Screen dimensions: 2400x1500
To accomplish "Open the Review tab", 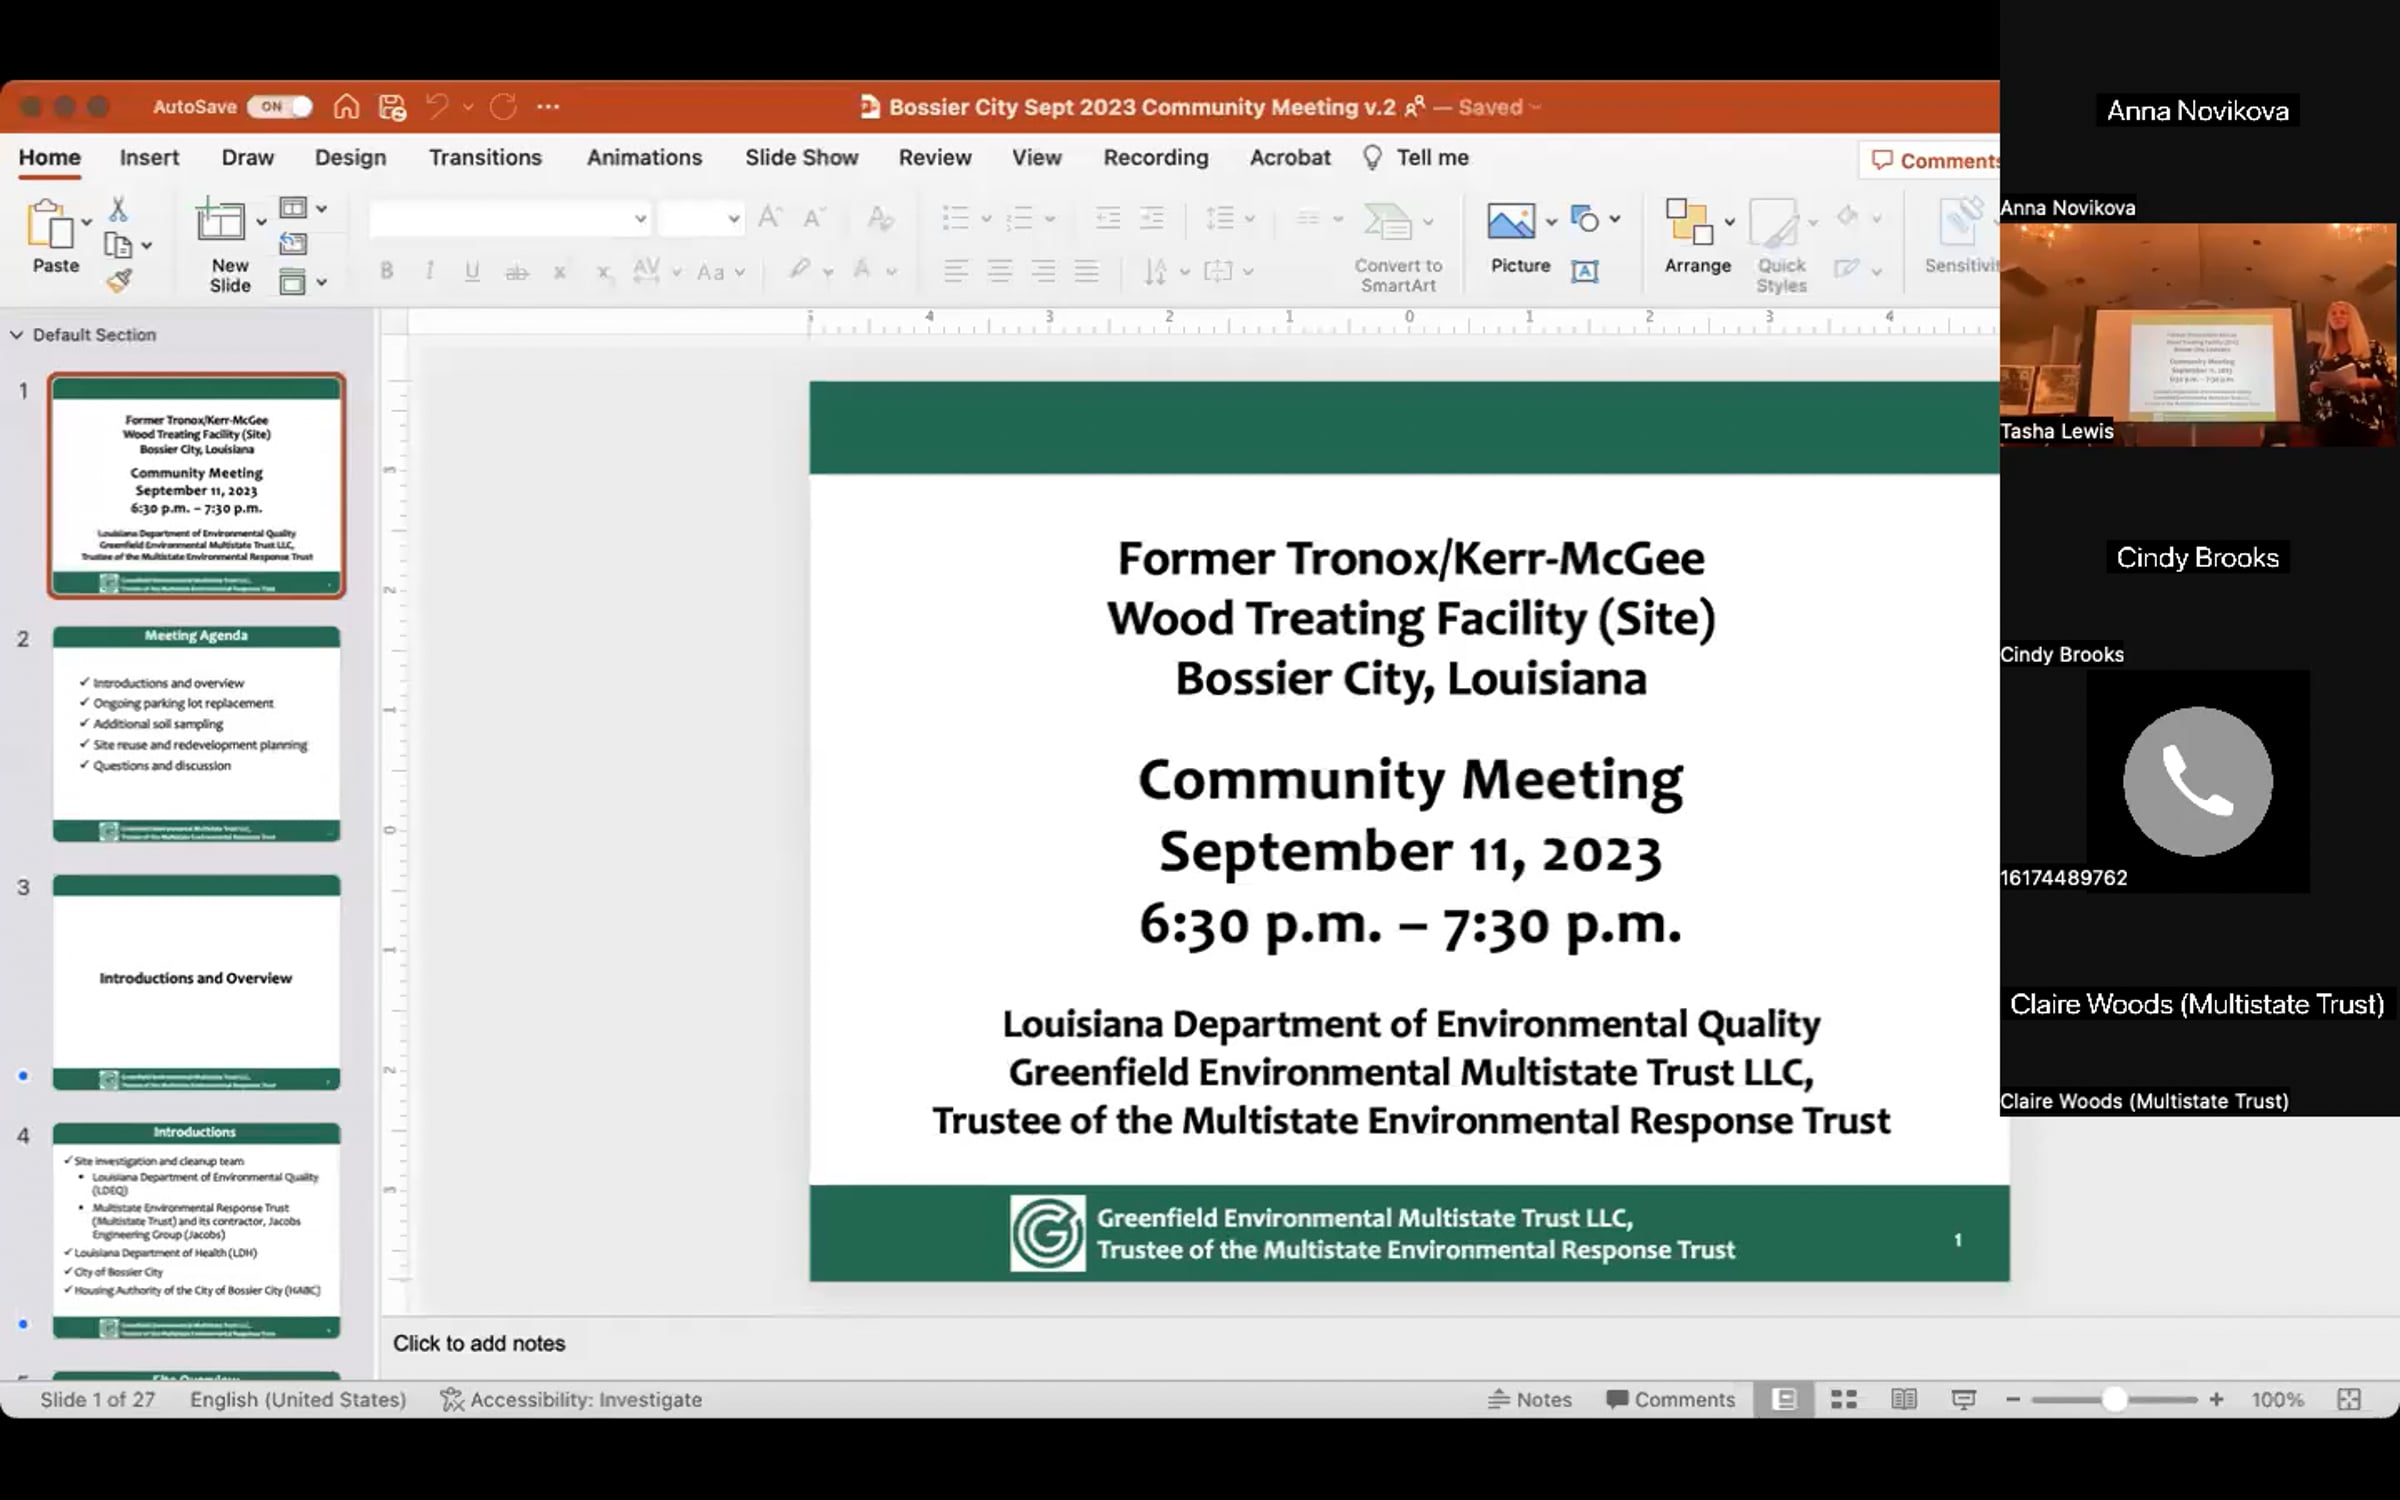I will [x=935, y=157].
